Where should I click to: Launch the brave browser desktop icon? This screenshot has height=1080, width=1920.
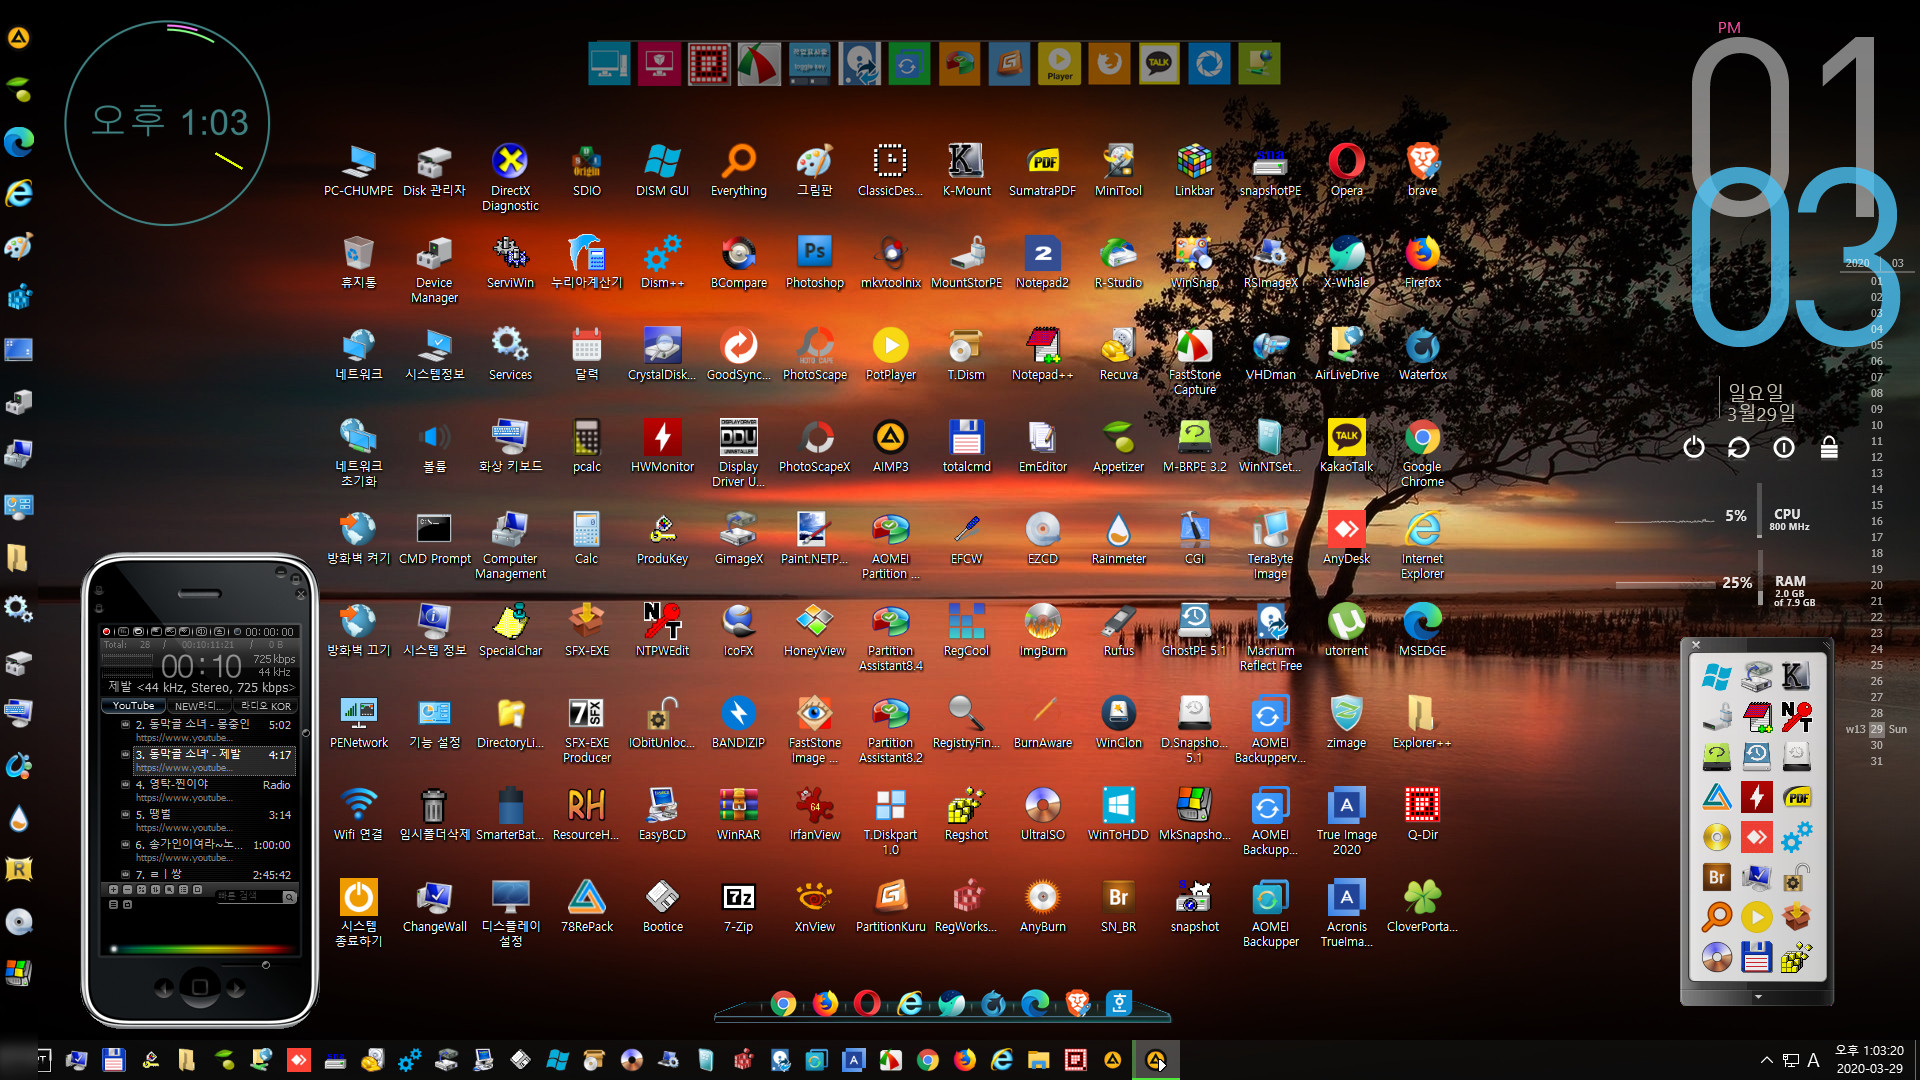[1422, 170]
